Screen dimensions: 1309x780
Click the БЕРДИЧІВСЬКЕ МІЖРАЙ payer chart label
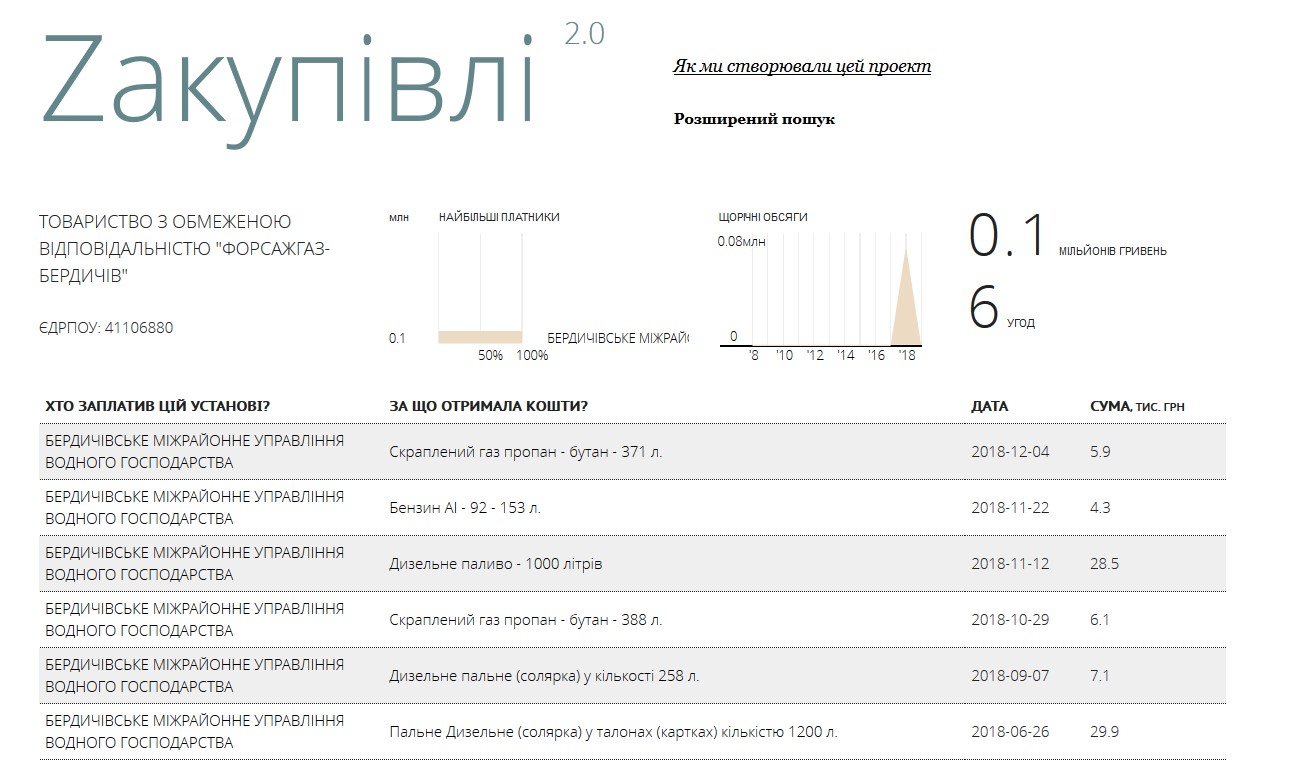click(617, 339)
